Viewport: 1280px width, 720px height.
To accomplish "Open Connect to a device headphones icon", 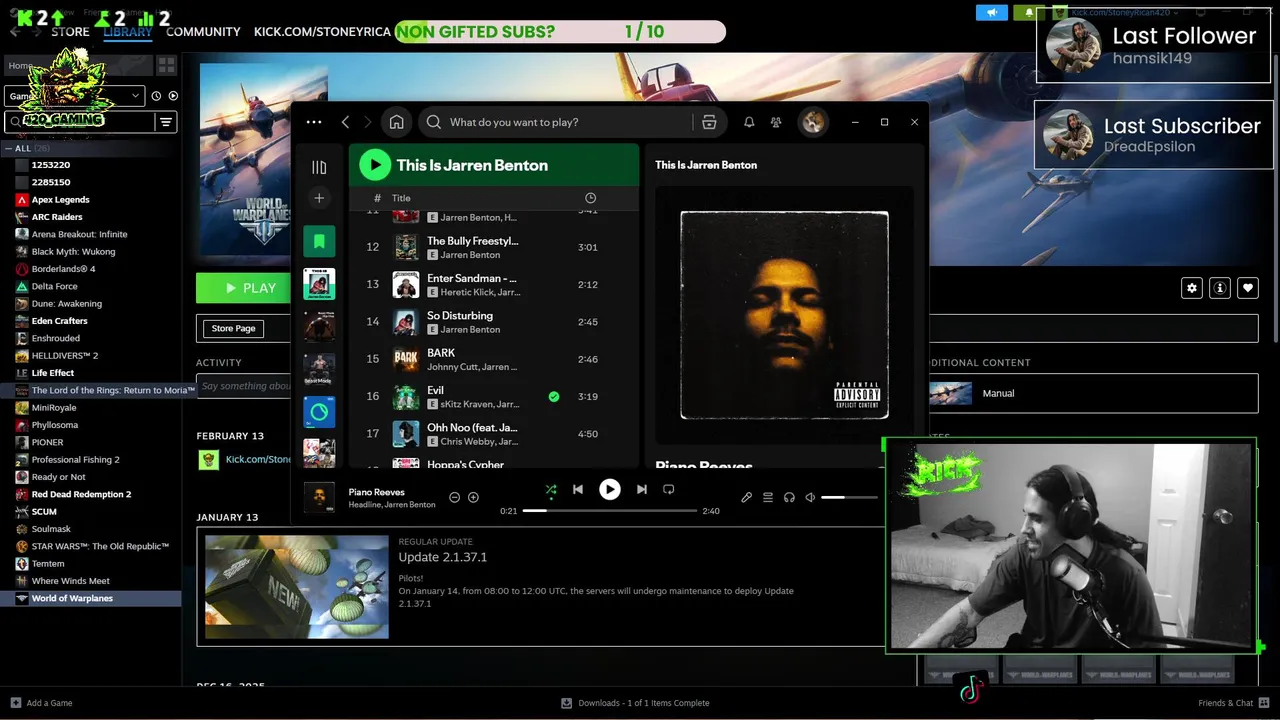I will (x=789, y=497).
